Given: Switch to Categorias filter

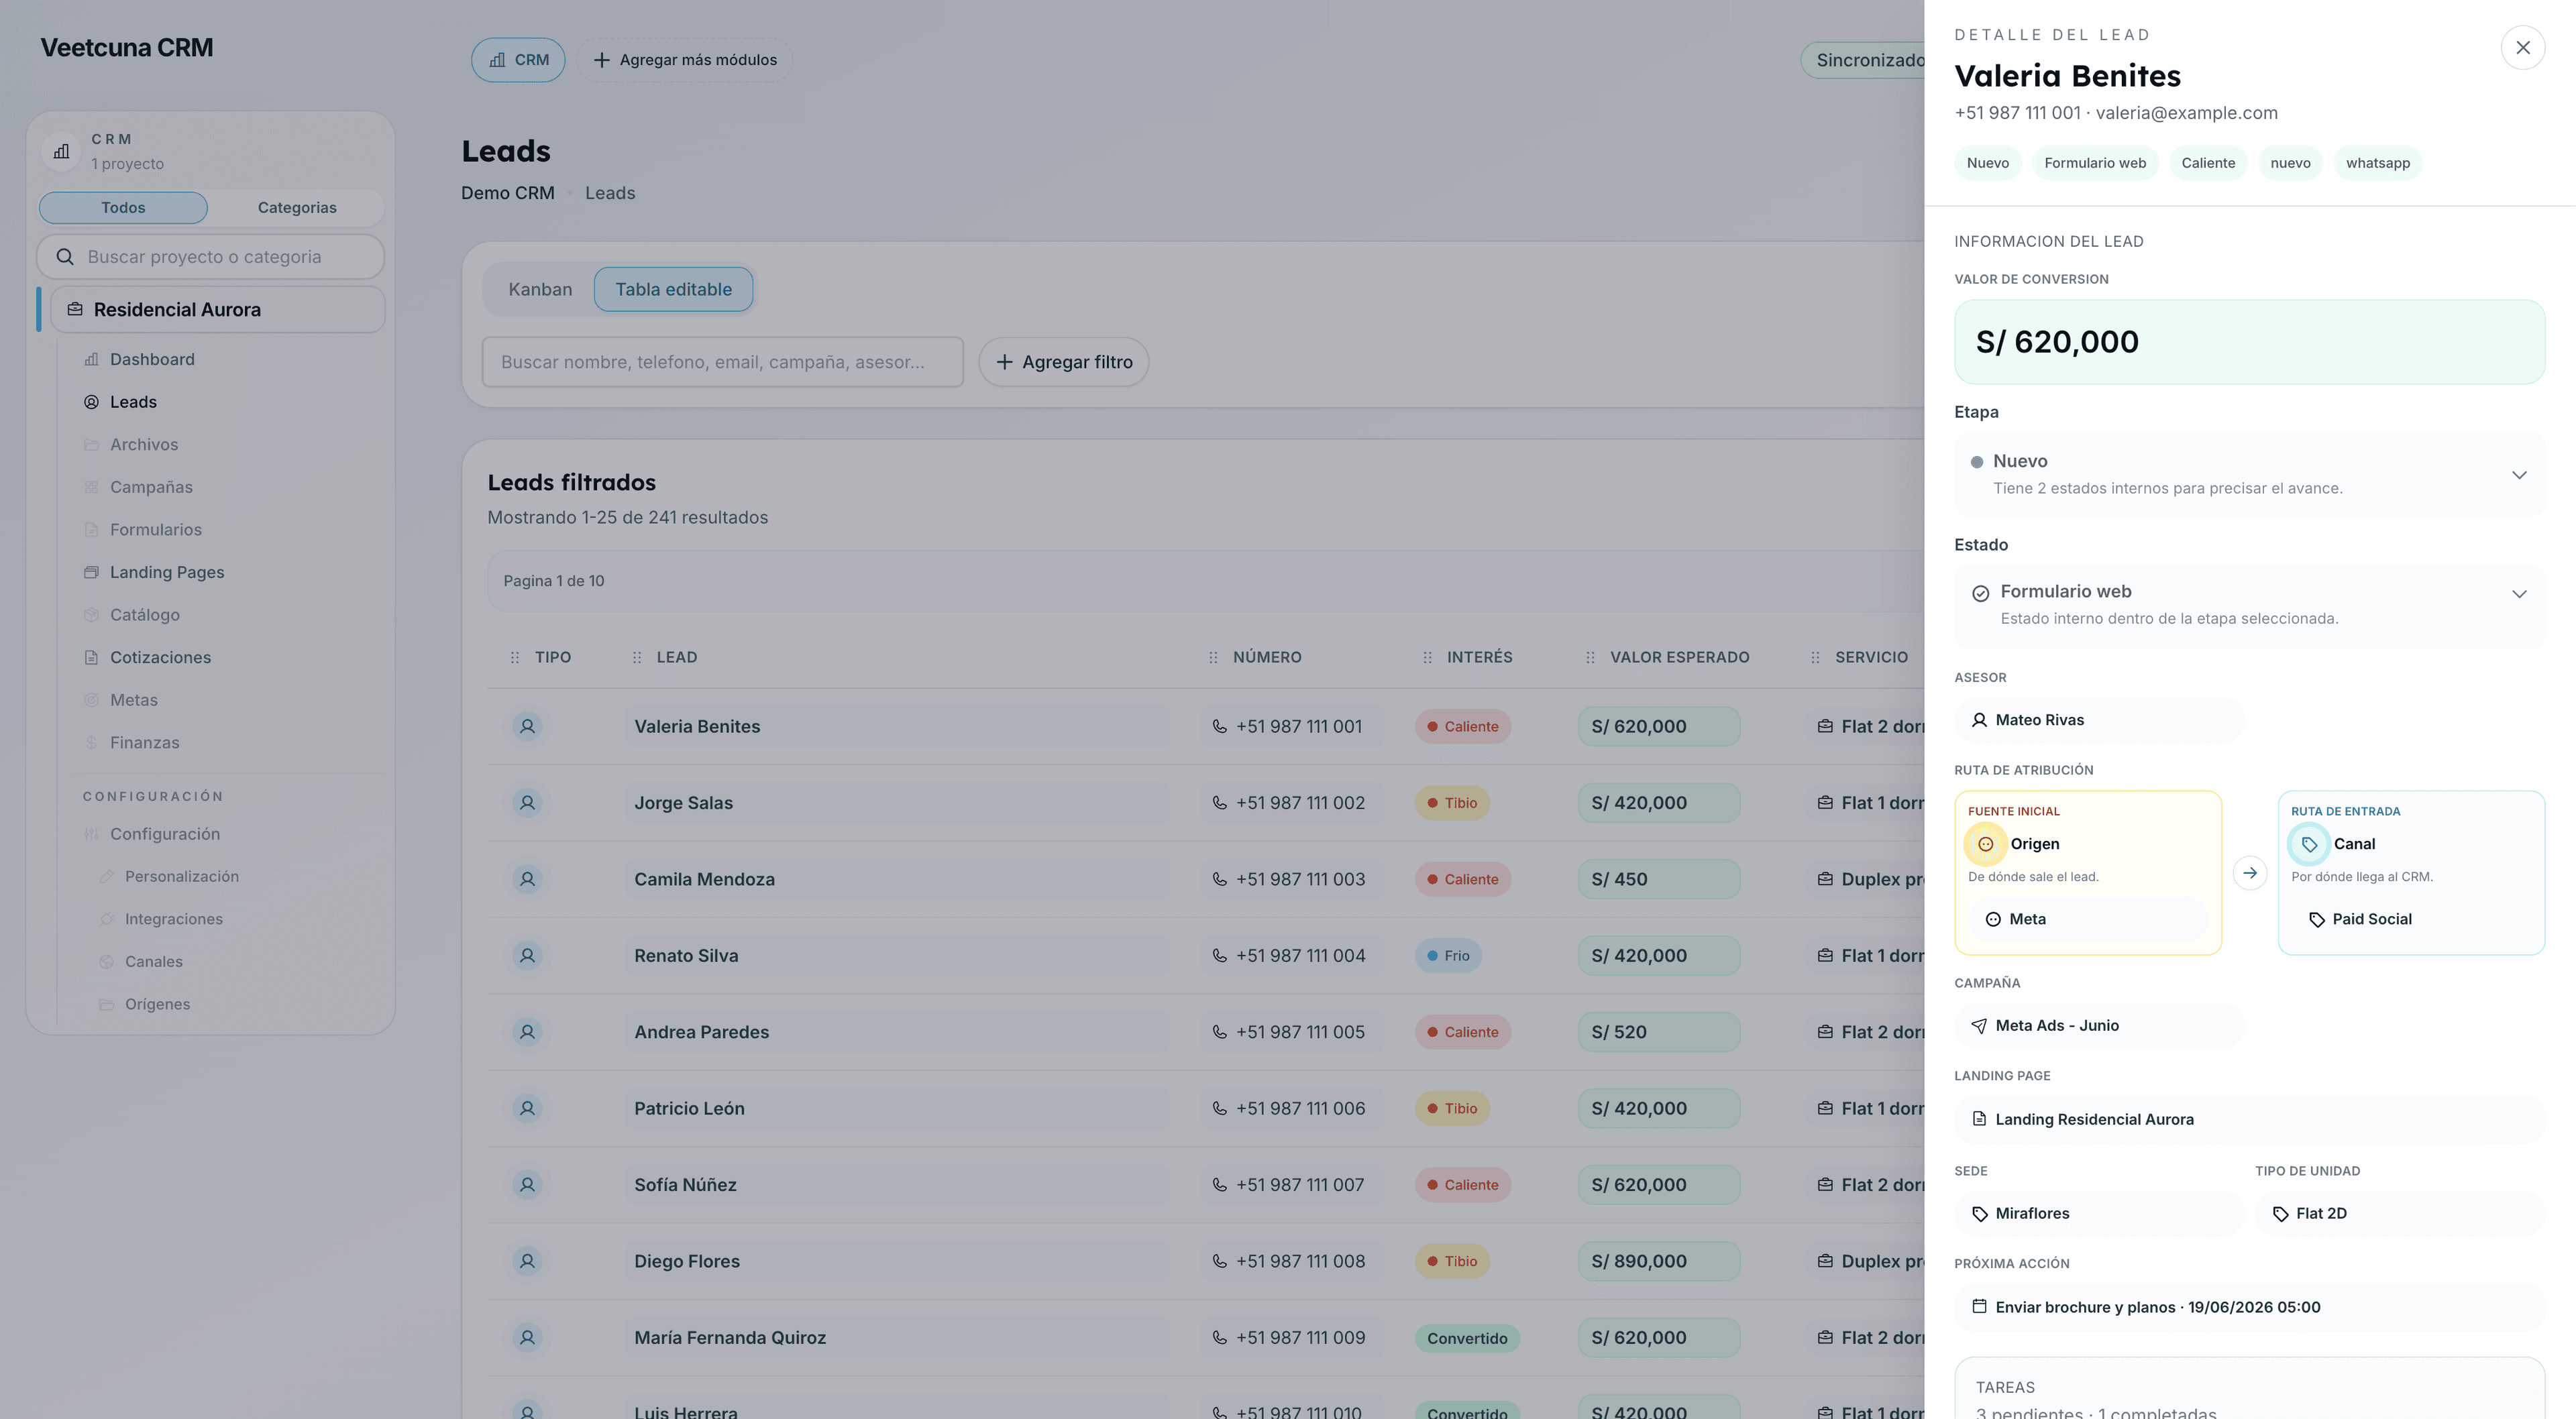Looking at the screenshot, I should click(297, 208).
